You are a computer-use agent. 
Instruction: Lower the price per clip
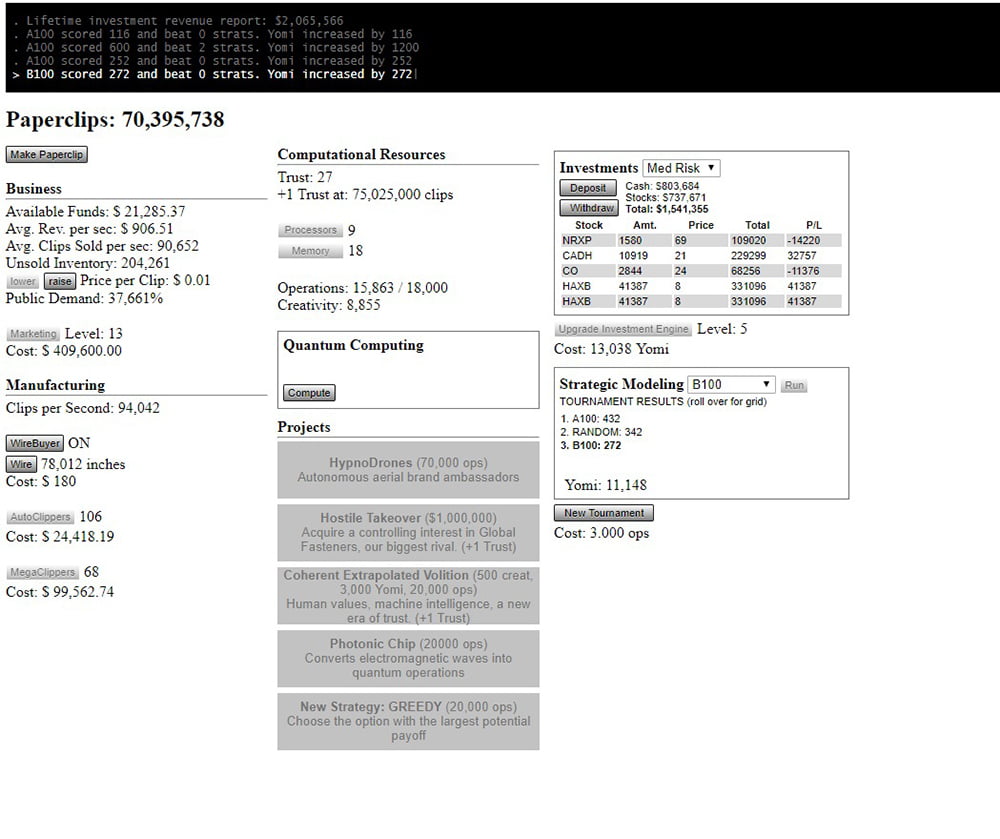pos(22,282)
